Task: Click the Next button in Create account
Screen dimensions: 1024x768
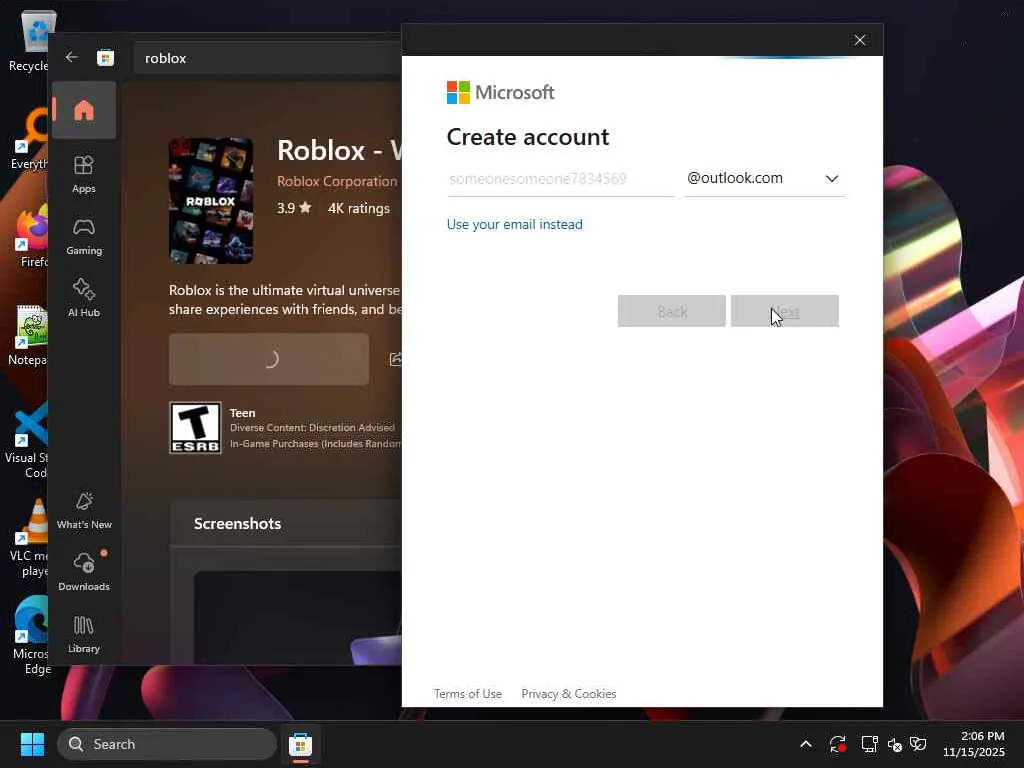Action: [784, 311]
